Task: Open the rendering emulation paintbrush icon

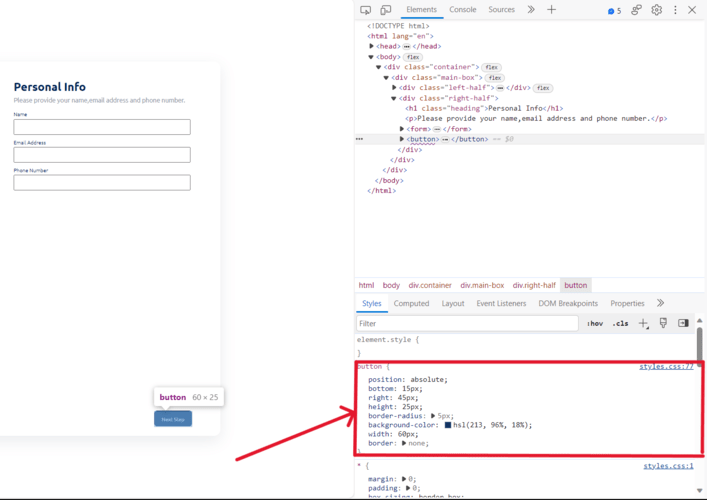Action: (663, 323)
